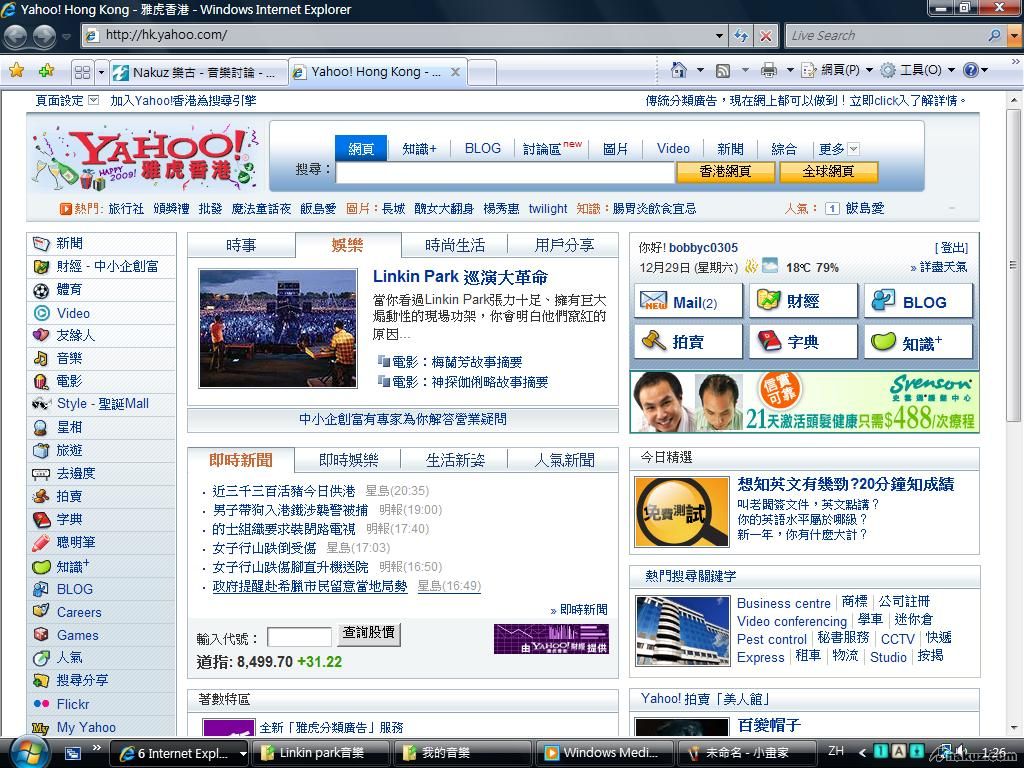This screenshot has height=768, width=1024.
Task: Click 查詢股價 stock quote button
Action: coord(369,633)
